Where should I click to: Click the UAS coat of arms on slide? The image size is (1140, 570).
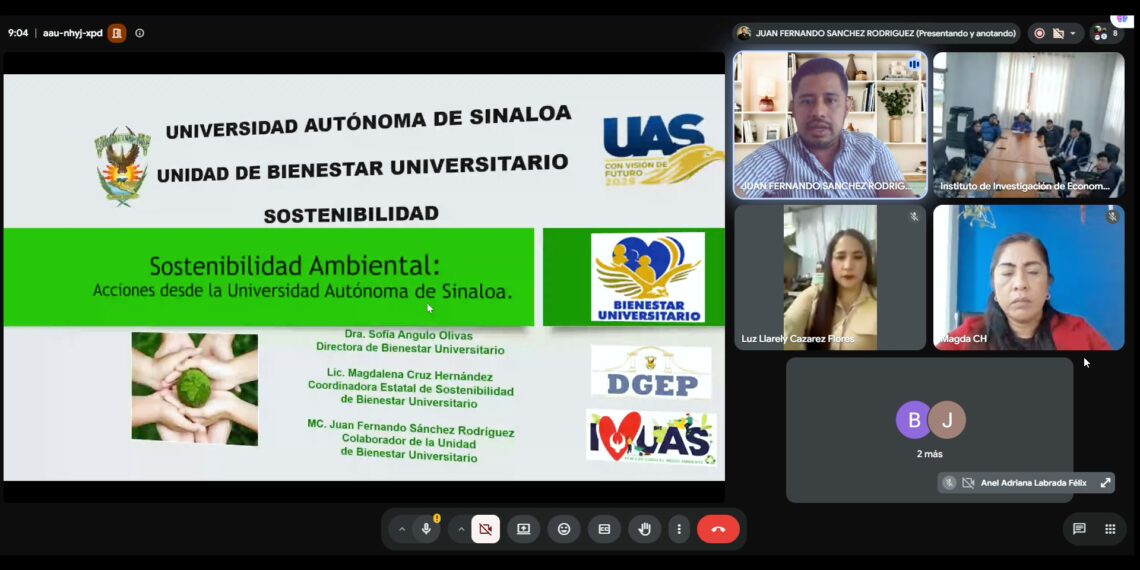[x=122, y=166]
